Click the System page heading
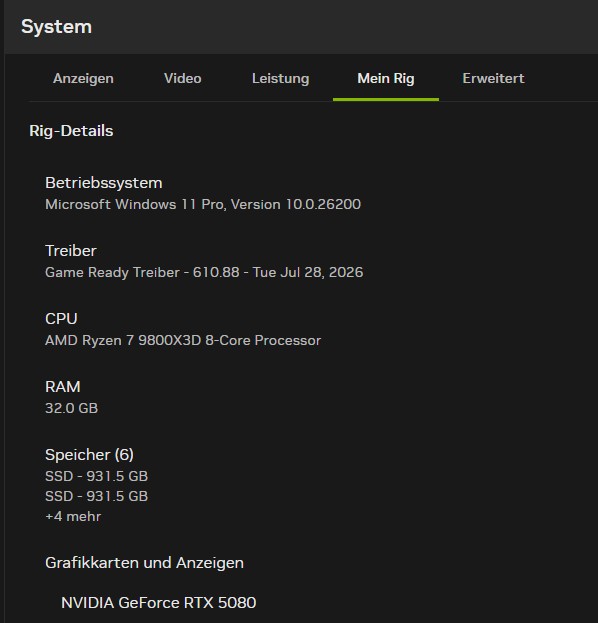 56,27
